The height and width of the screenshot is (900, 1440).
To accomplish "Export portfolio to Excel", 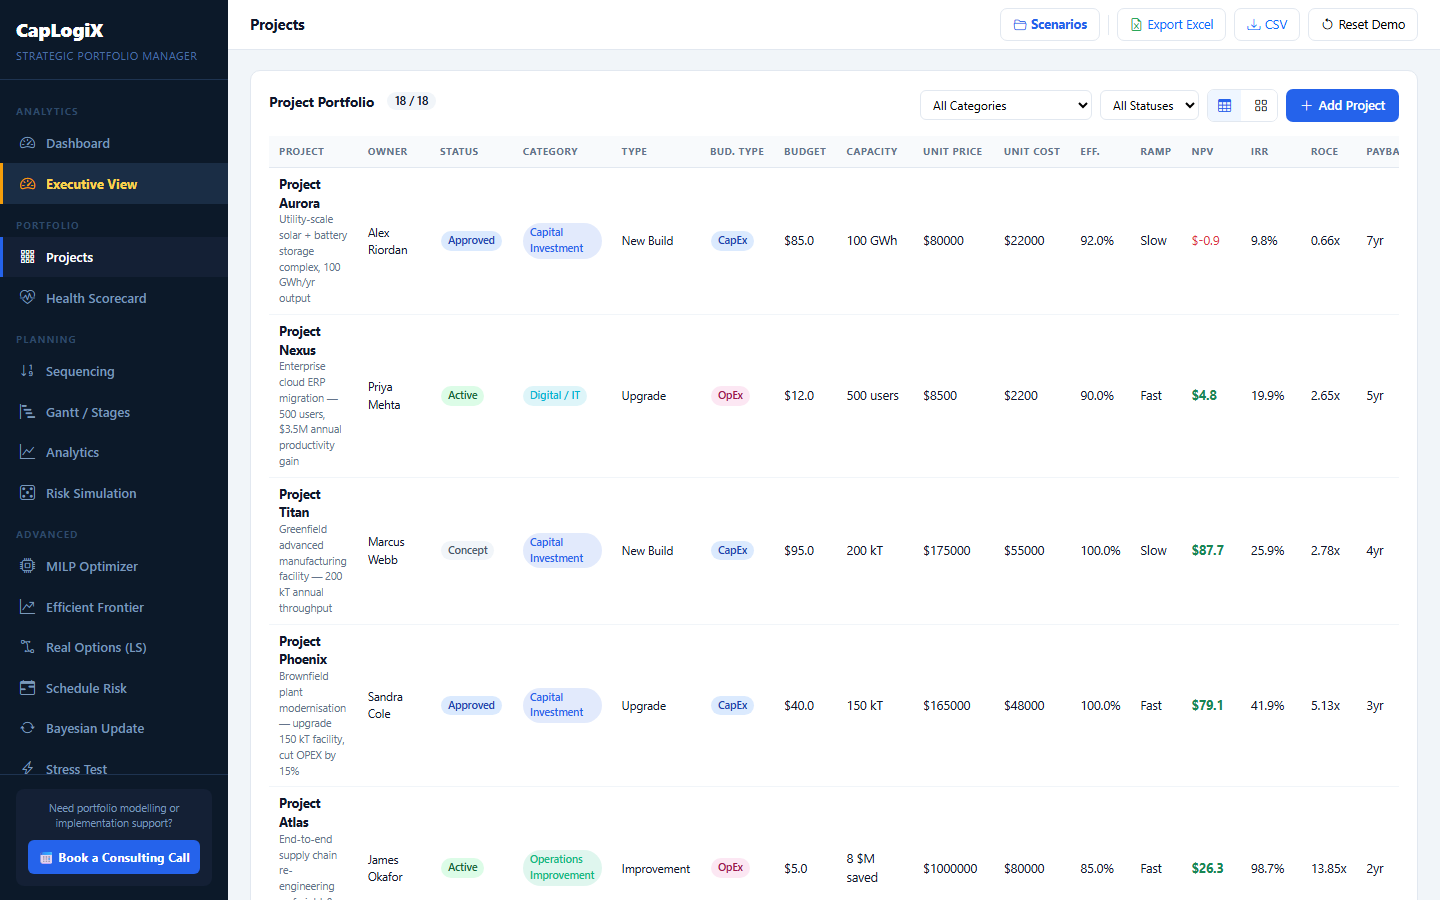I will coord(1171,24).
